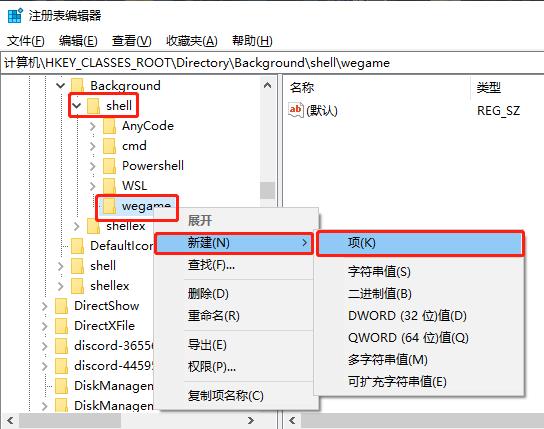This screenshot has height=429, width=544.
Task: Click the Registry Editor app icon in title bar
Action: click(x=15, y=16)
